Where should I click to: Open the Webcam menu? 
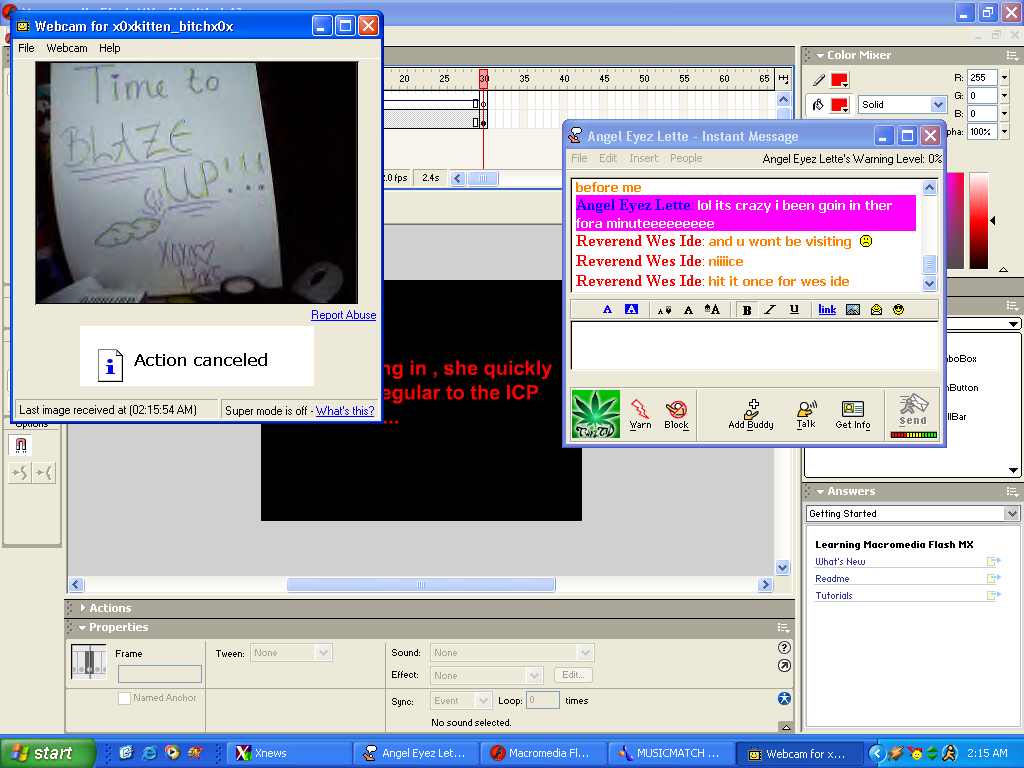pos(67,48)
